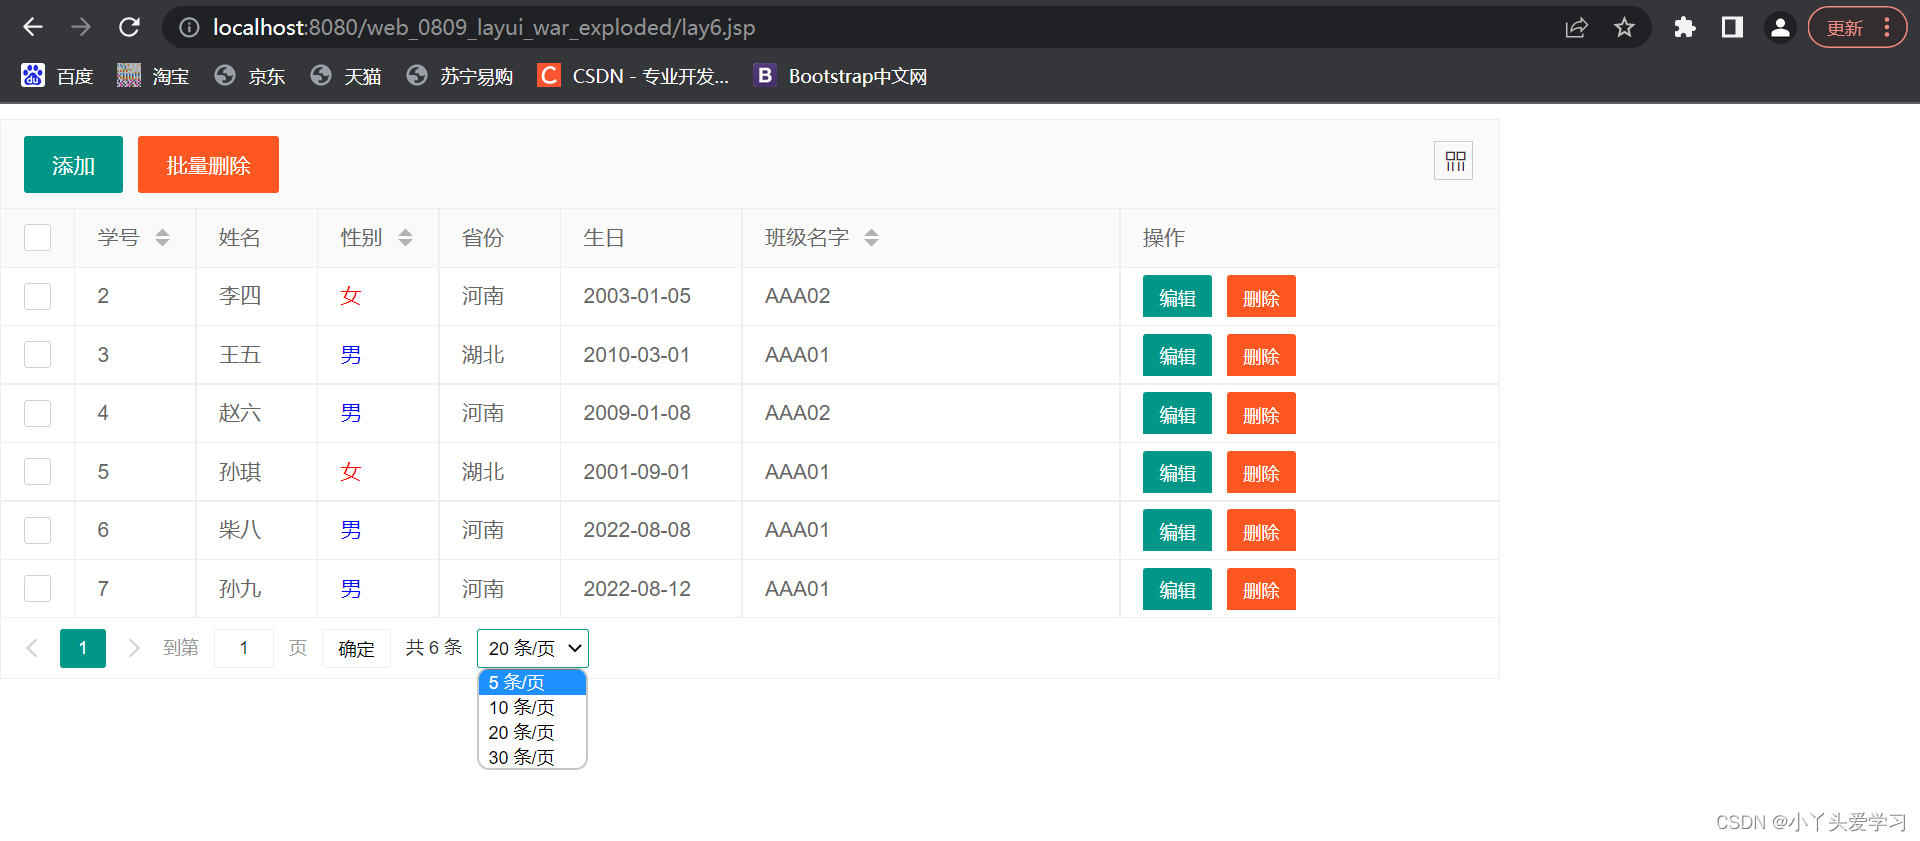1920x841 pixels.
Task: Check the row for 李四
Action: click(38, 297)
